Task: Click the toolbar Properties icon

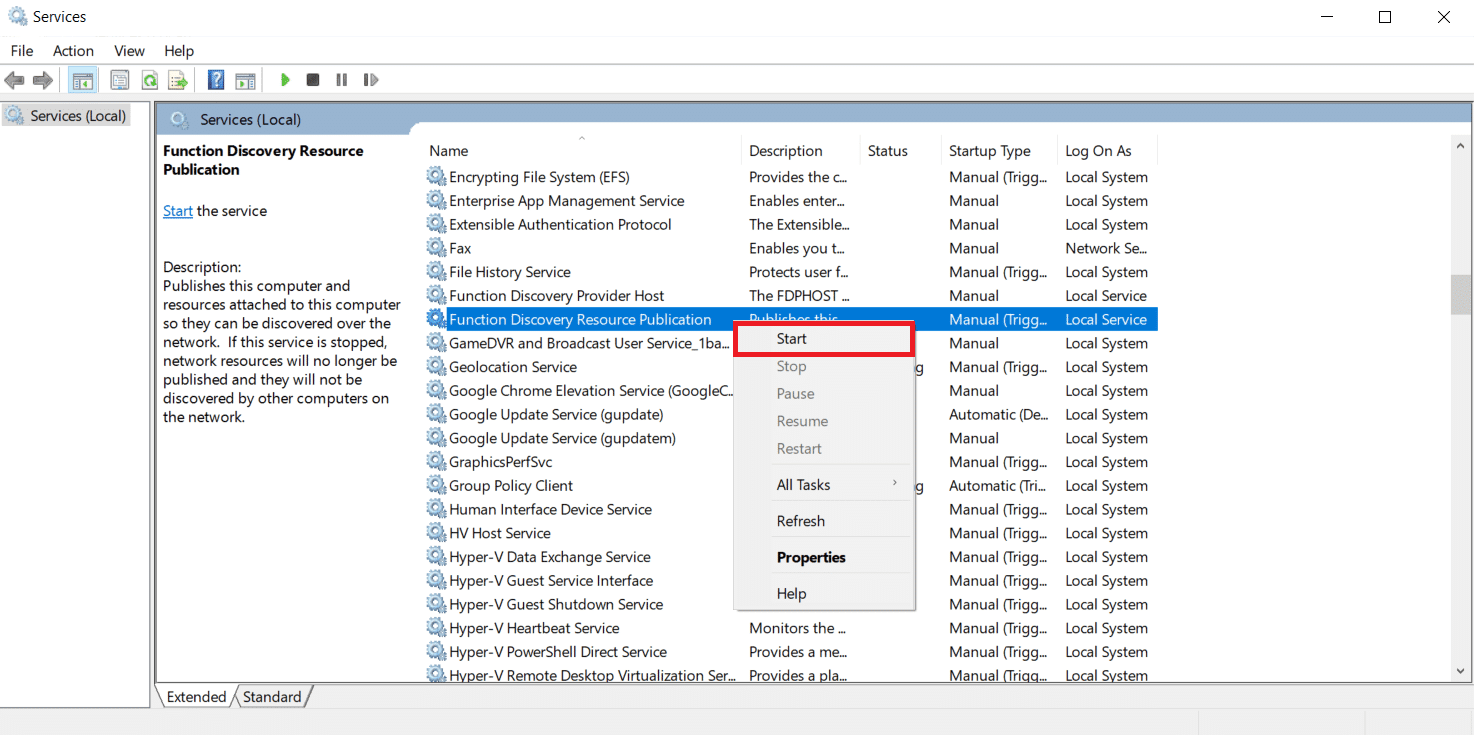Action: click(120, 80)
